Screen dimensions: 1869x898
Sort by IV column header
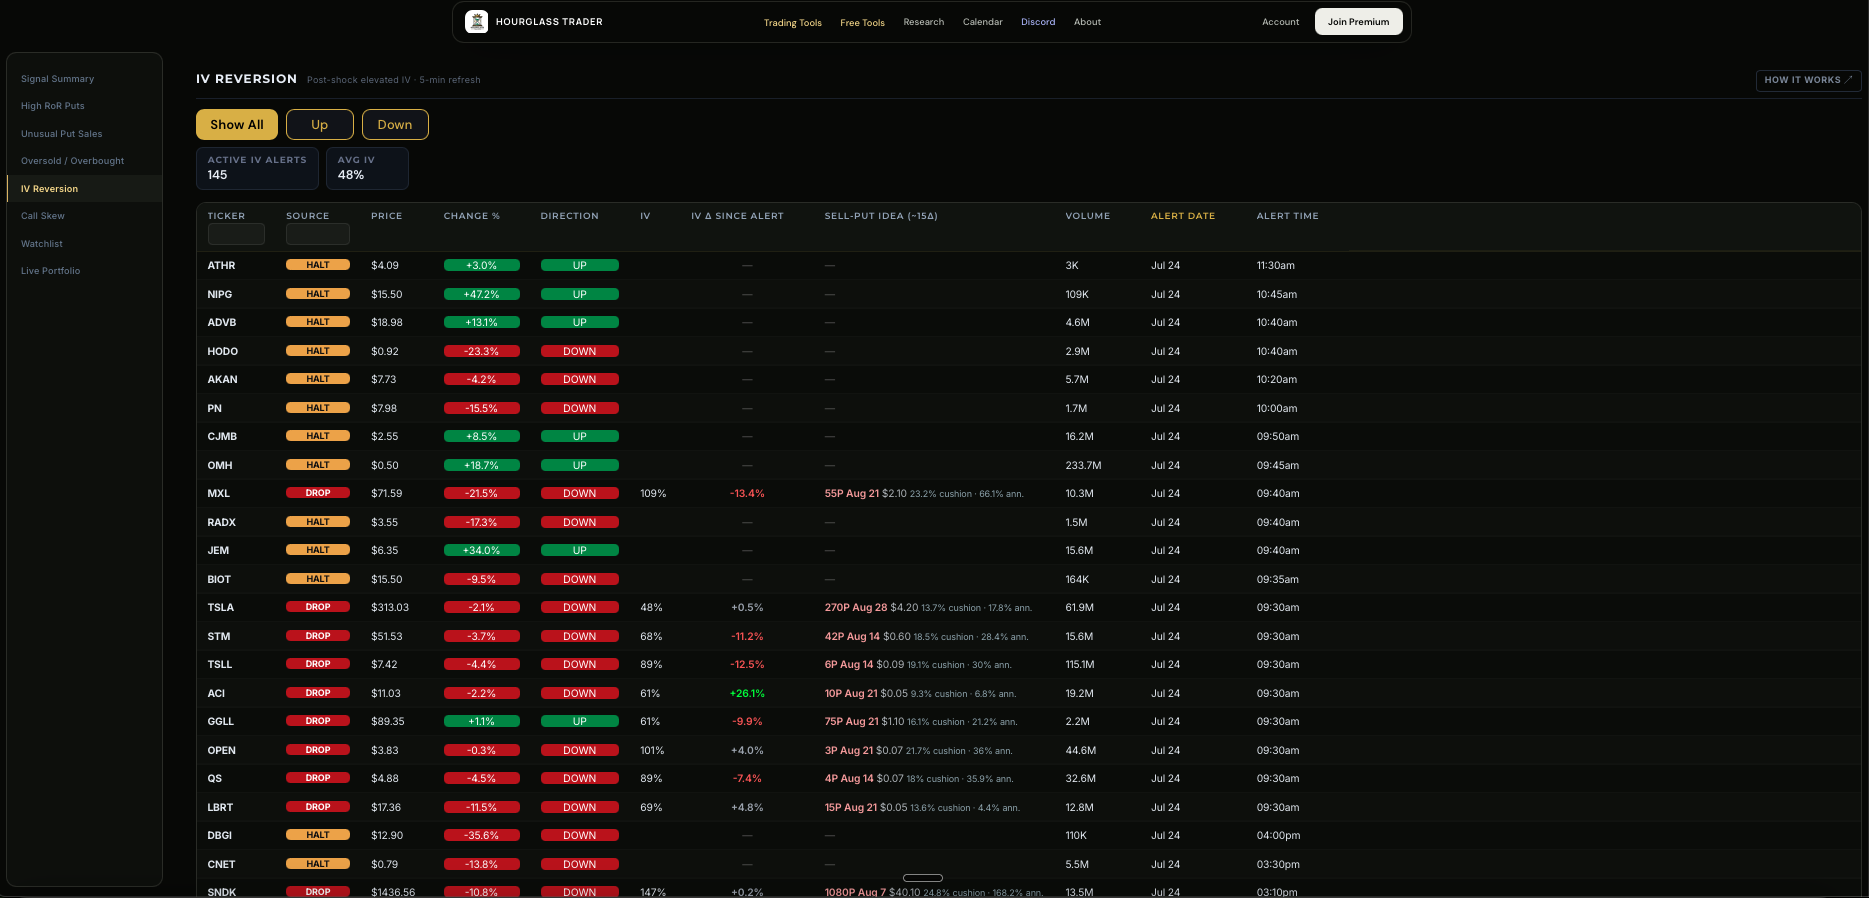[645, 216]
